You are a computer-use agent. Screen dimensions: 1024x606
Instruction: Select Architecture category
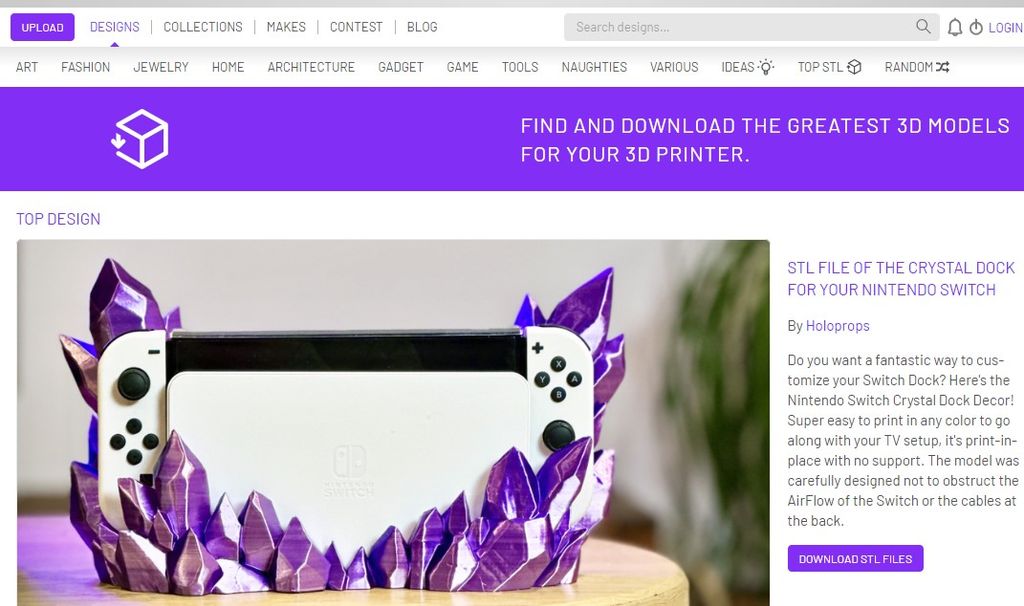pyautogui.click(x=311, y=67)
